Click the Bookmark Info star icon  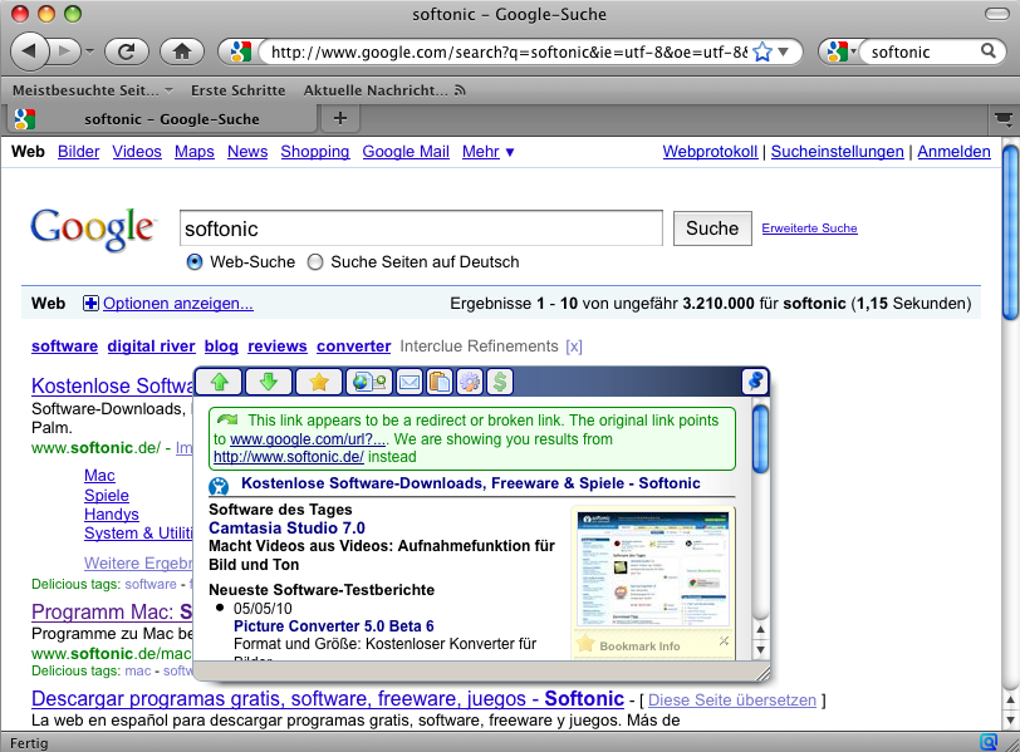coord(585,644)
